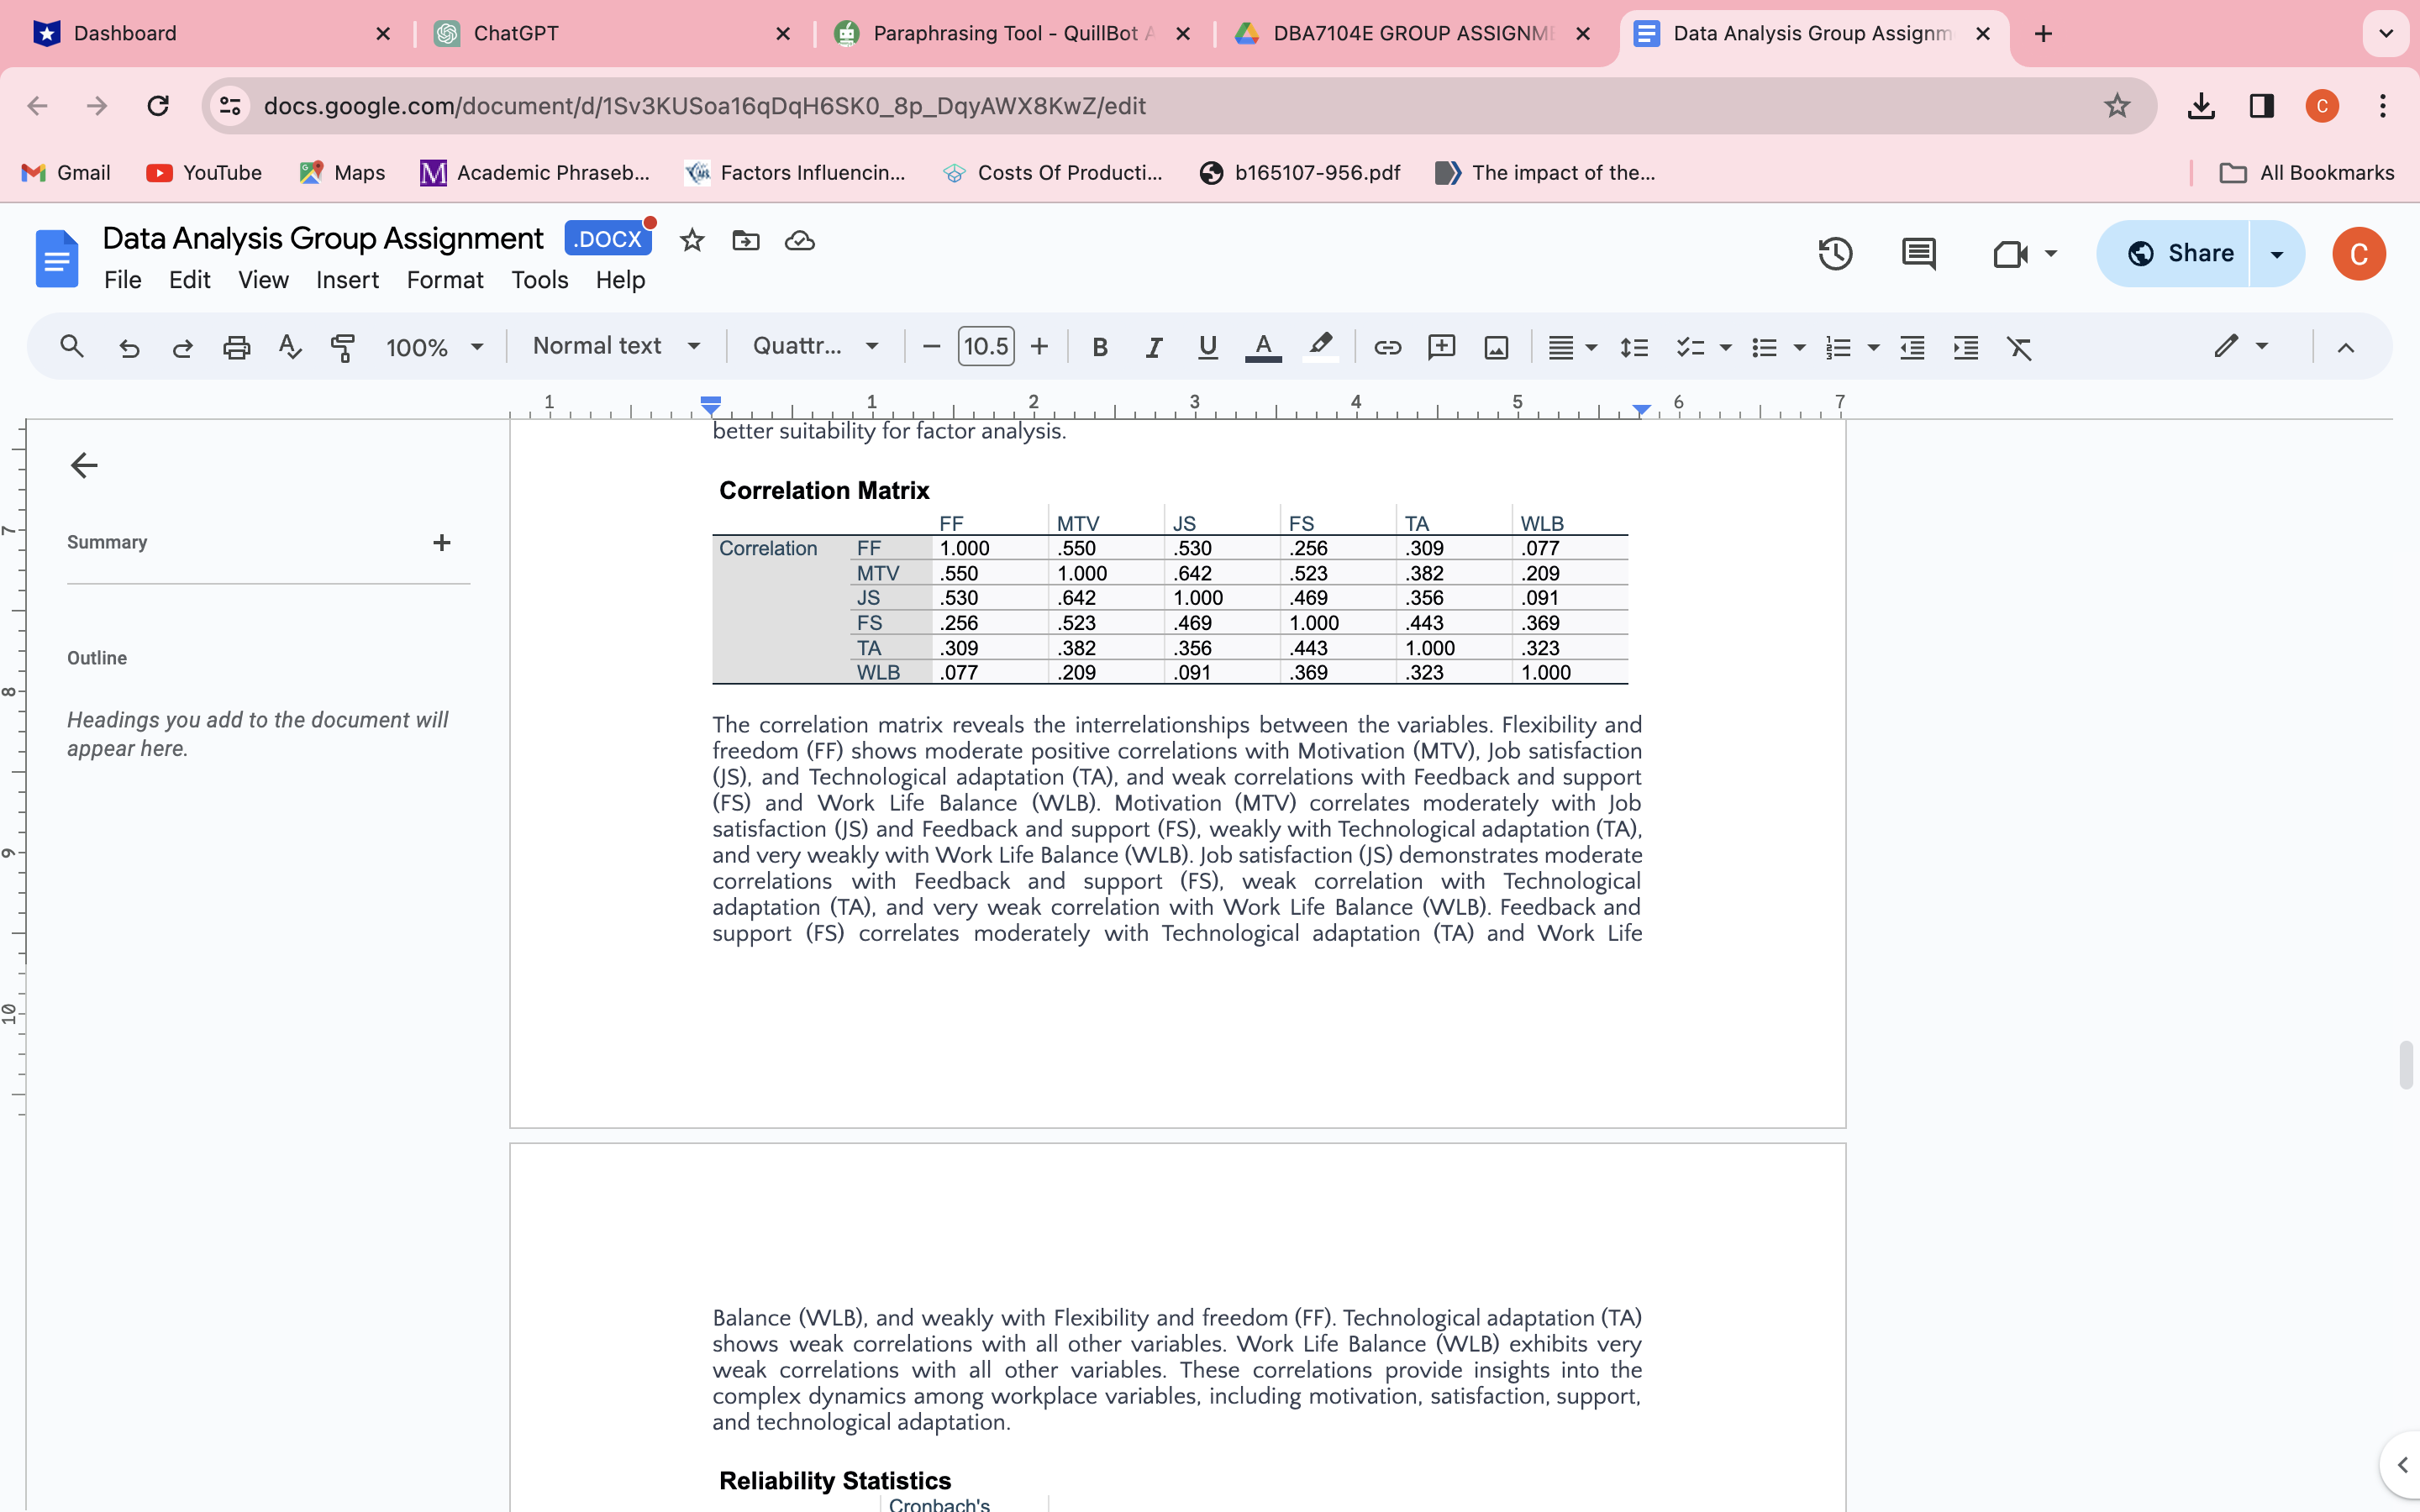Use the paint format tool
2420x1512 pixels.
(343, 347)
